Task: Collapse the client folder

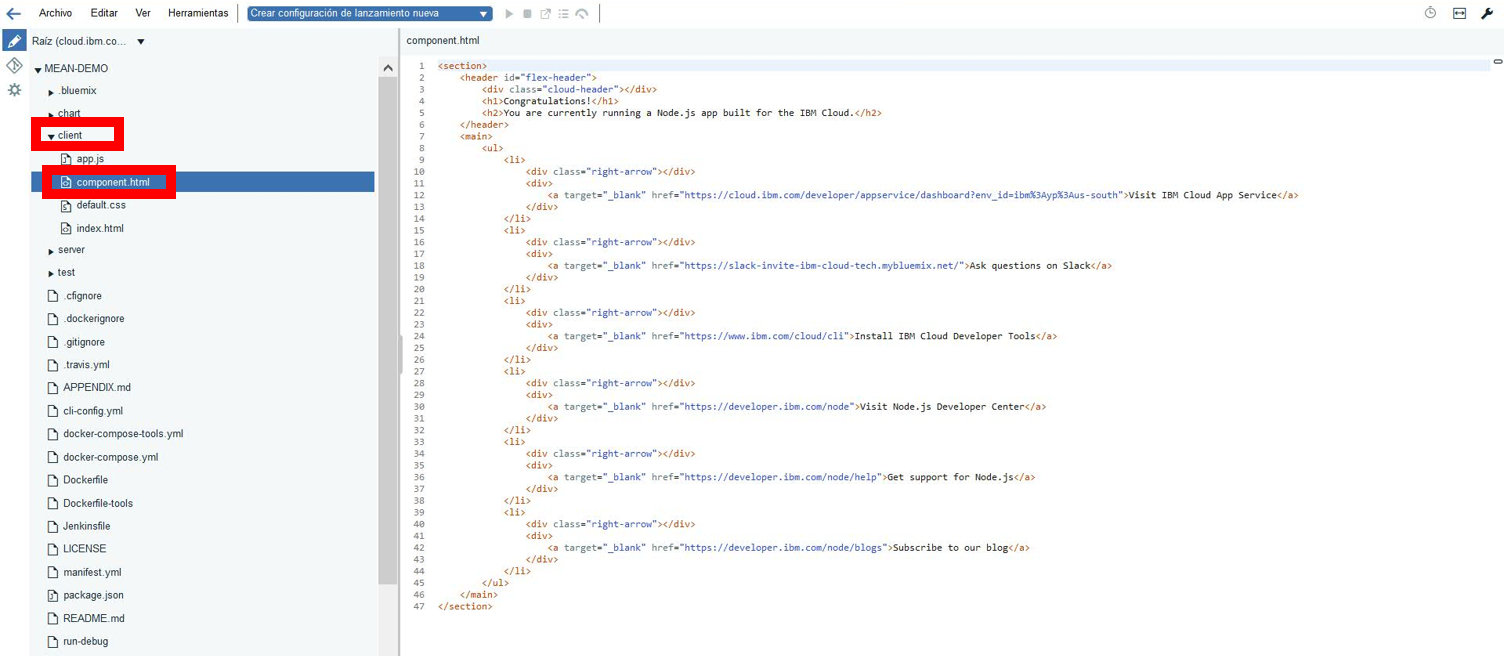Action: pyautogui.click(x=49, y=135)
